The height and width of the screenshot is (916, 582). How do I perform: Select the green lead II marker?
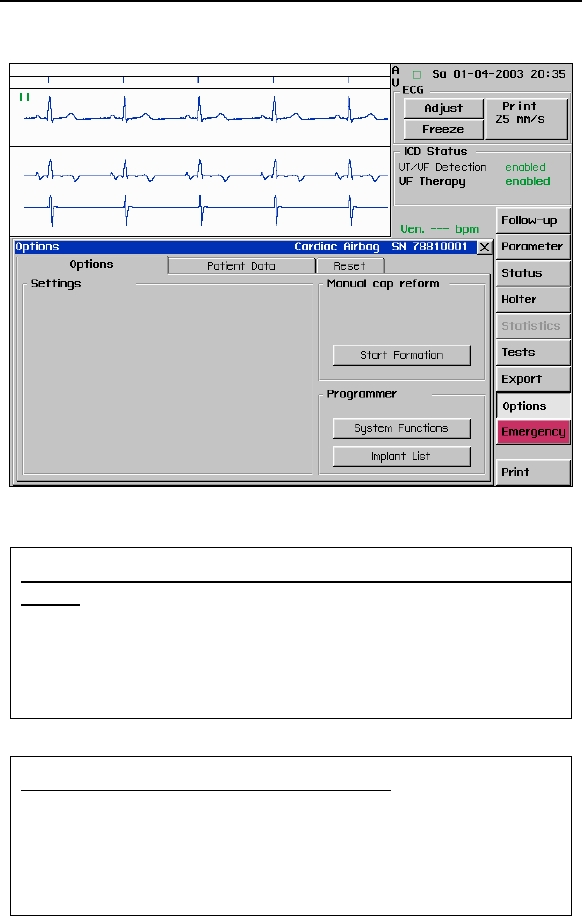coord(25,97)
